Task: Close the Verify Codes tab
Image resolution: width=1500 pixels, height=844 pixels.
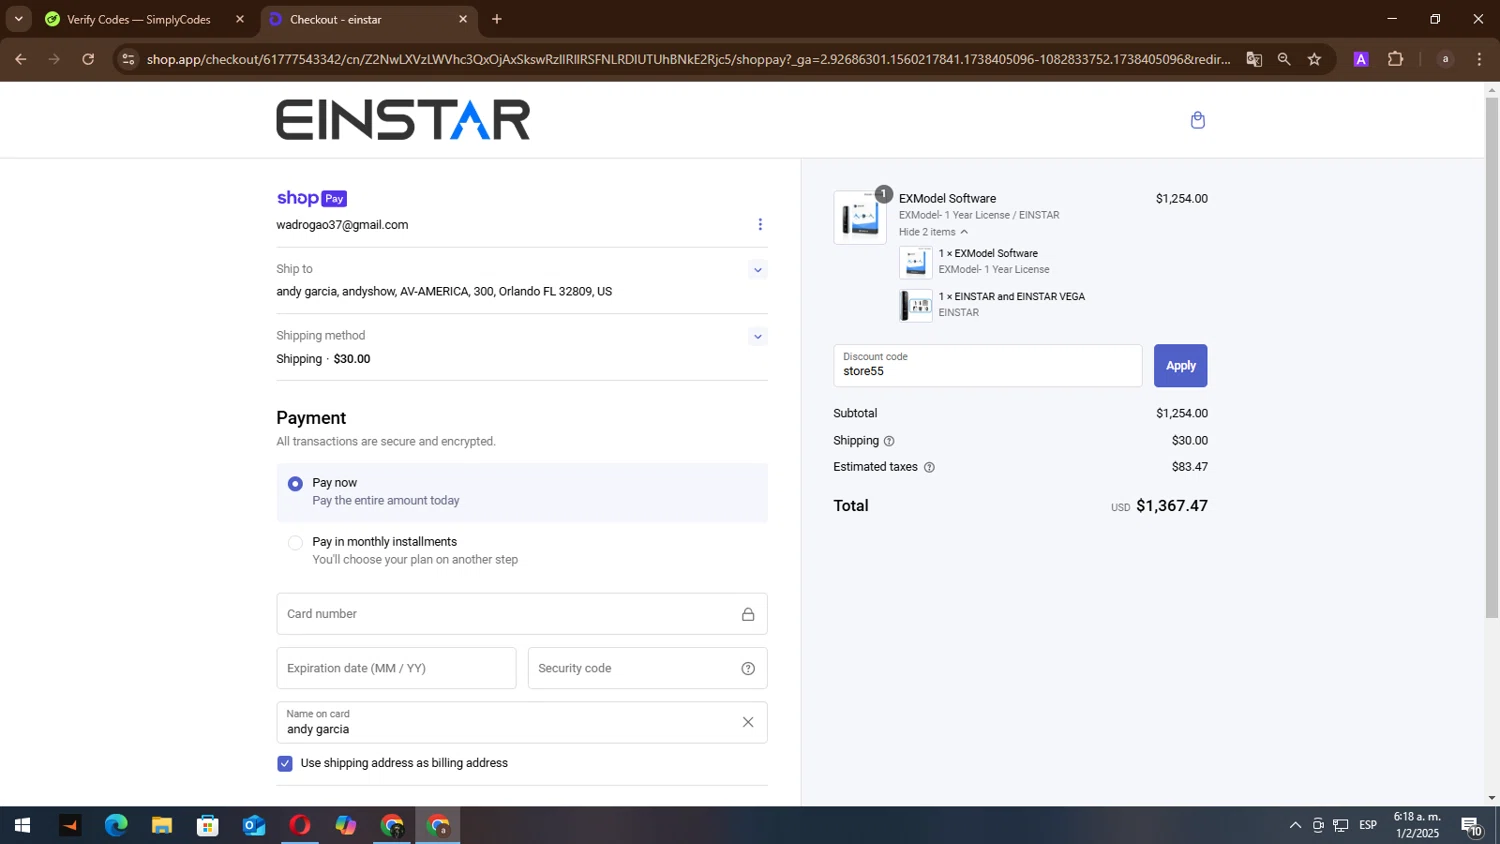Action: pyautogui.click(x=240, y=19)
